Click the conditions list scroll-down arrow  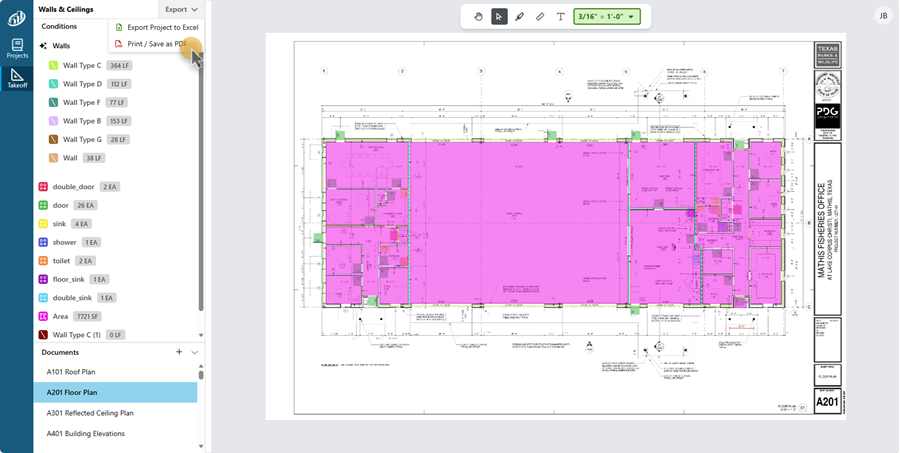[201, 335]
